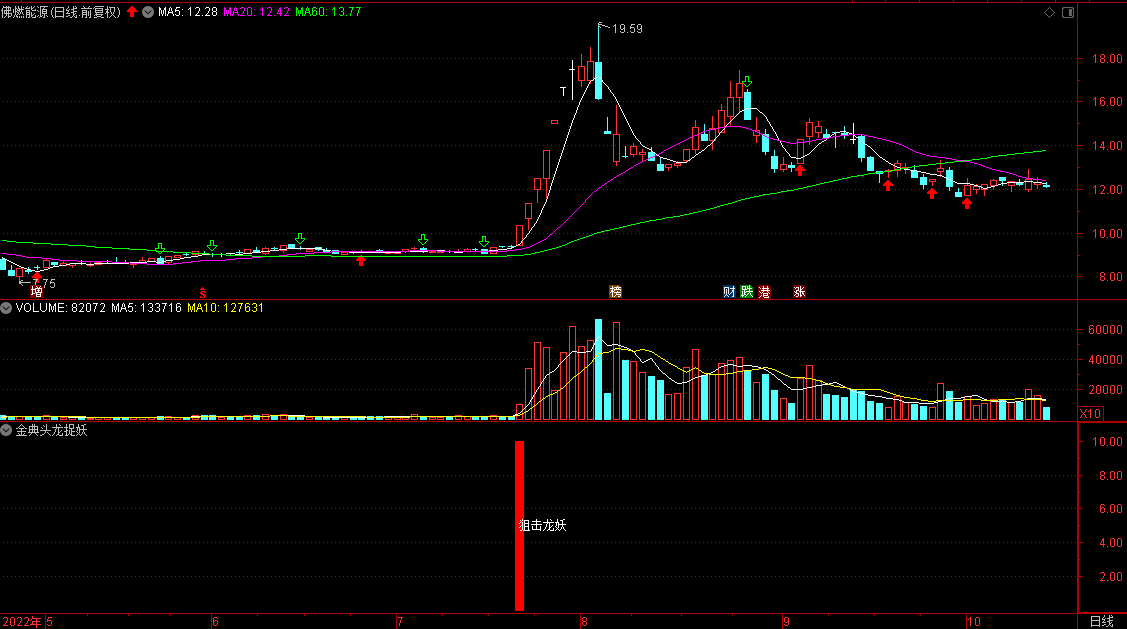Click the red S marker below the chart
The height and width of the screenshot is (629, 1127).
(x=203, y=293)
